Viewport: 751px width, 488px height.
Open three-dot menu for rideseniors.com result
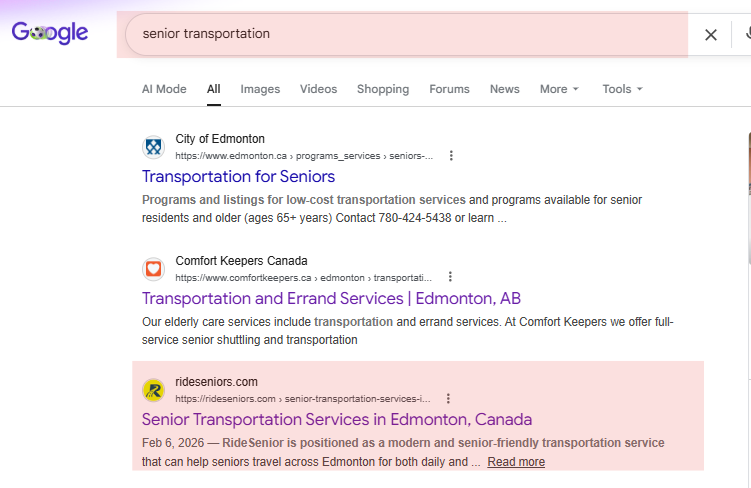[448, 398]
